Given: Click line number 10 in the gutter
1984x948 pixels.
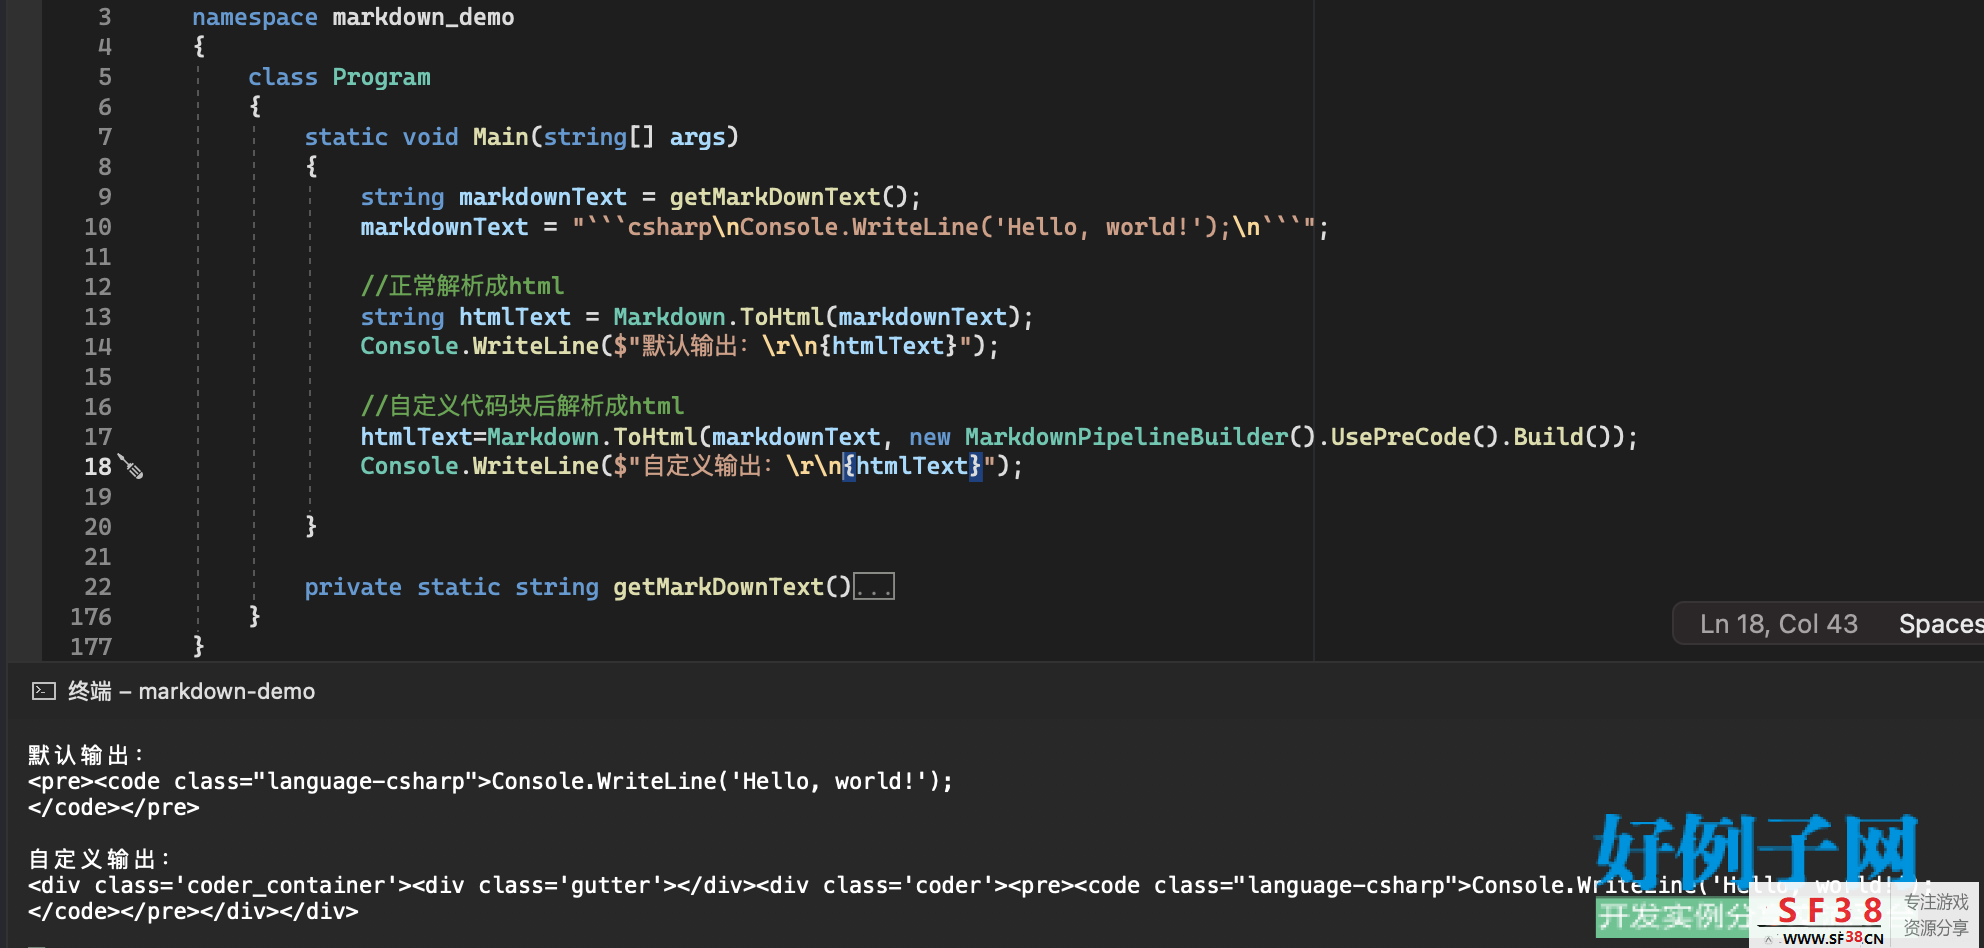Looking at the screenshot, I should click(x=98, y=227).
